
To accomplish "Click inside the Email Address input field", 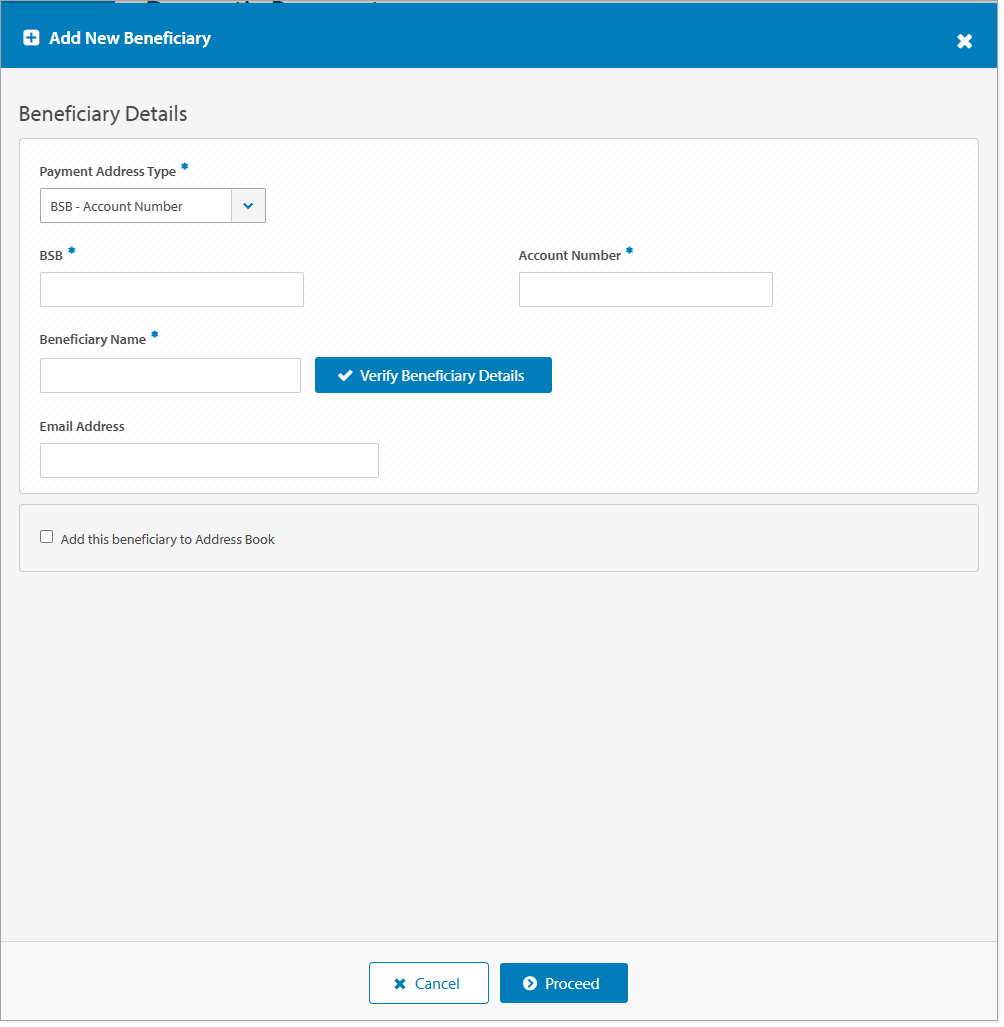I will pyautogui.click(x=208, y=460).
